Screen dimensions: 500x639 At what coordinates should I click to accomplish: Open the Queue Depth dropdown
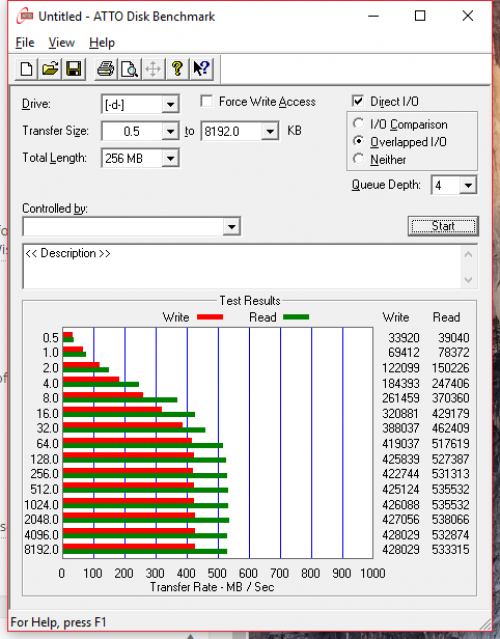(x=468, y=185)
